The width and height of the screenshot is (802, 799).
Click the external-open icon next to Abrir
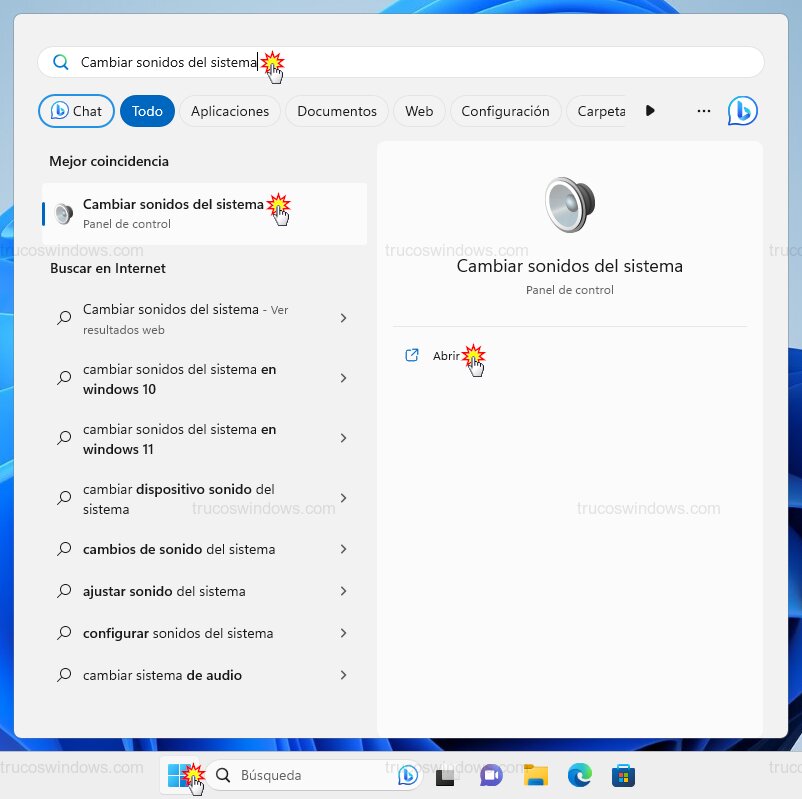click(x=412, y=355)
